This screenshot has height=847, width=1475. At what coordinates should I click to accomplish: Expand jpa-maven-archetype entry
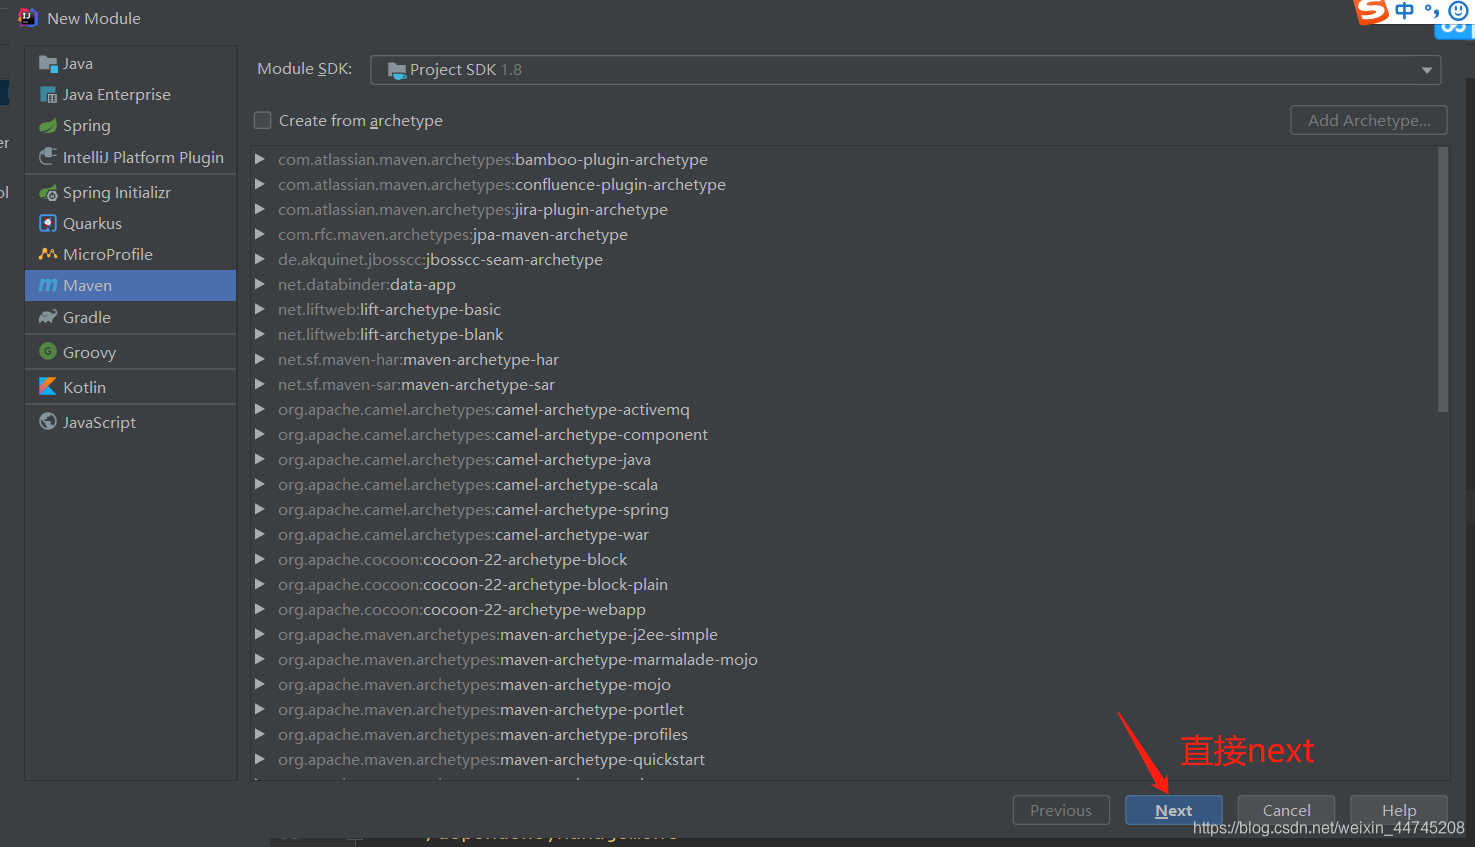coord(260,234)
